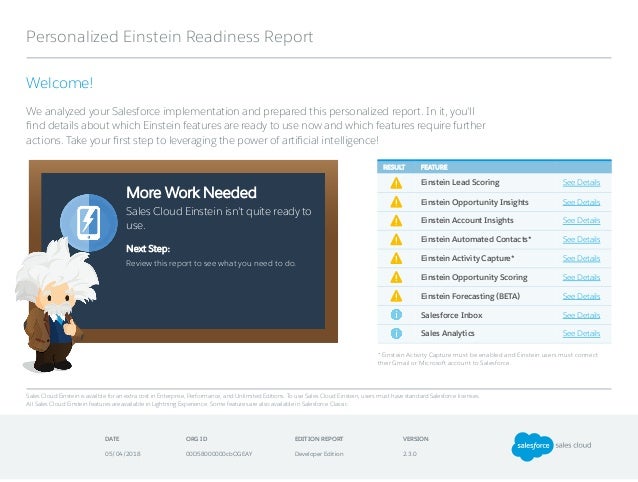Click the More Work Needed heading
This screenshot has height=482, width=638.
point(191,192)
